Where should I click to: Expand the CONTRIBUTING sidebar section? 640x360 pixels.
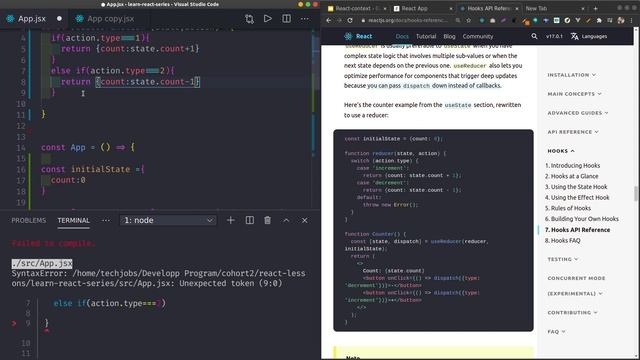pyautogui.click(x=572, y=313)
